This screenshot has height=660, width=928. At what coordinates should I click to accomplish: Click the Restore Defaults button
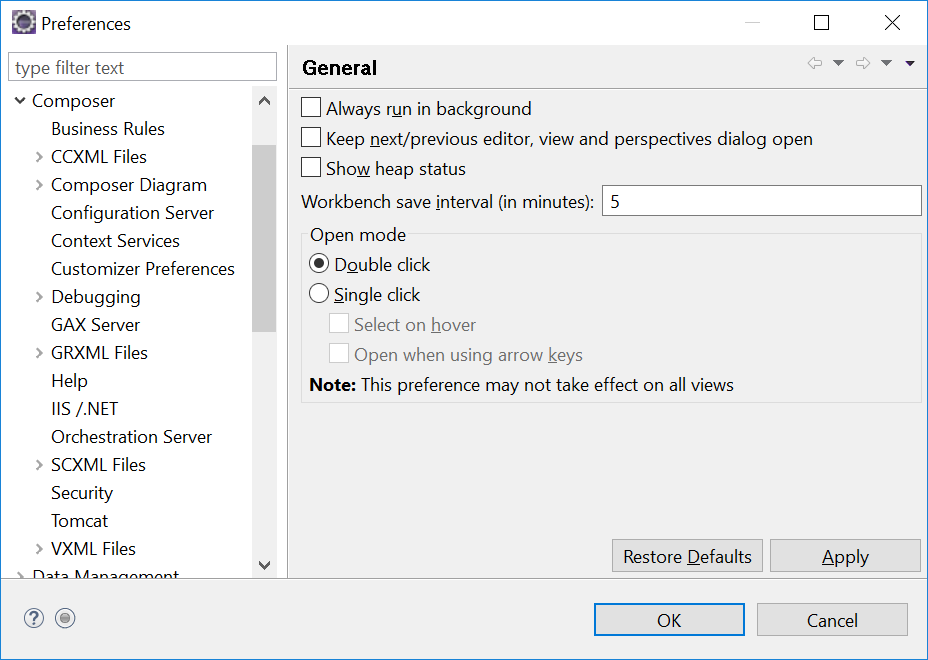tap(687, 556)
